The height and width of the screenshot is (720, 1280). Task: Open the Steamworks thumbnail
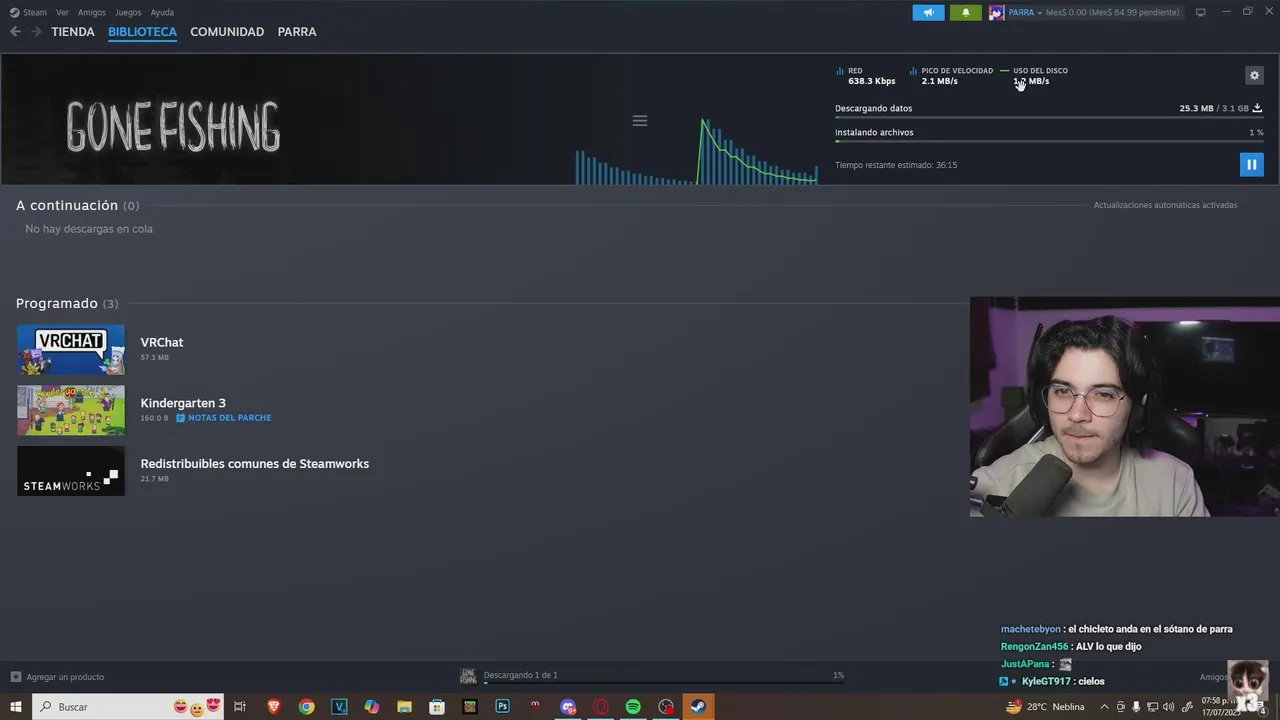[71, 471]
